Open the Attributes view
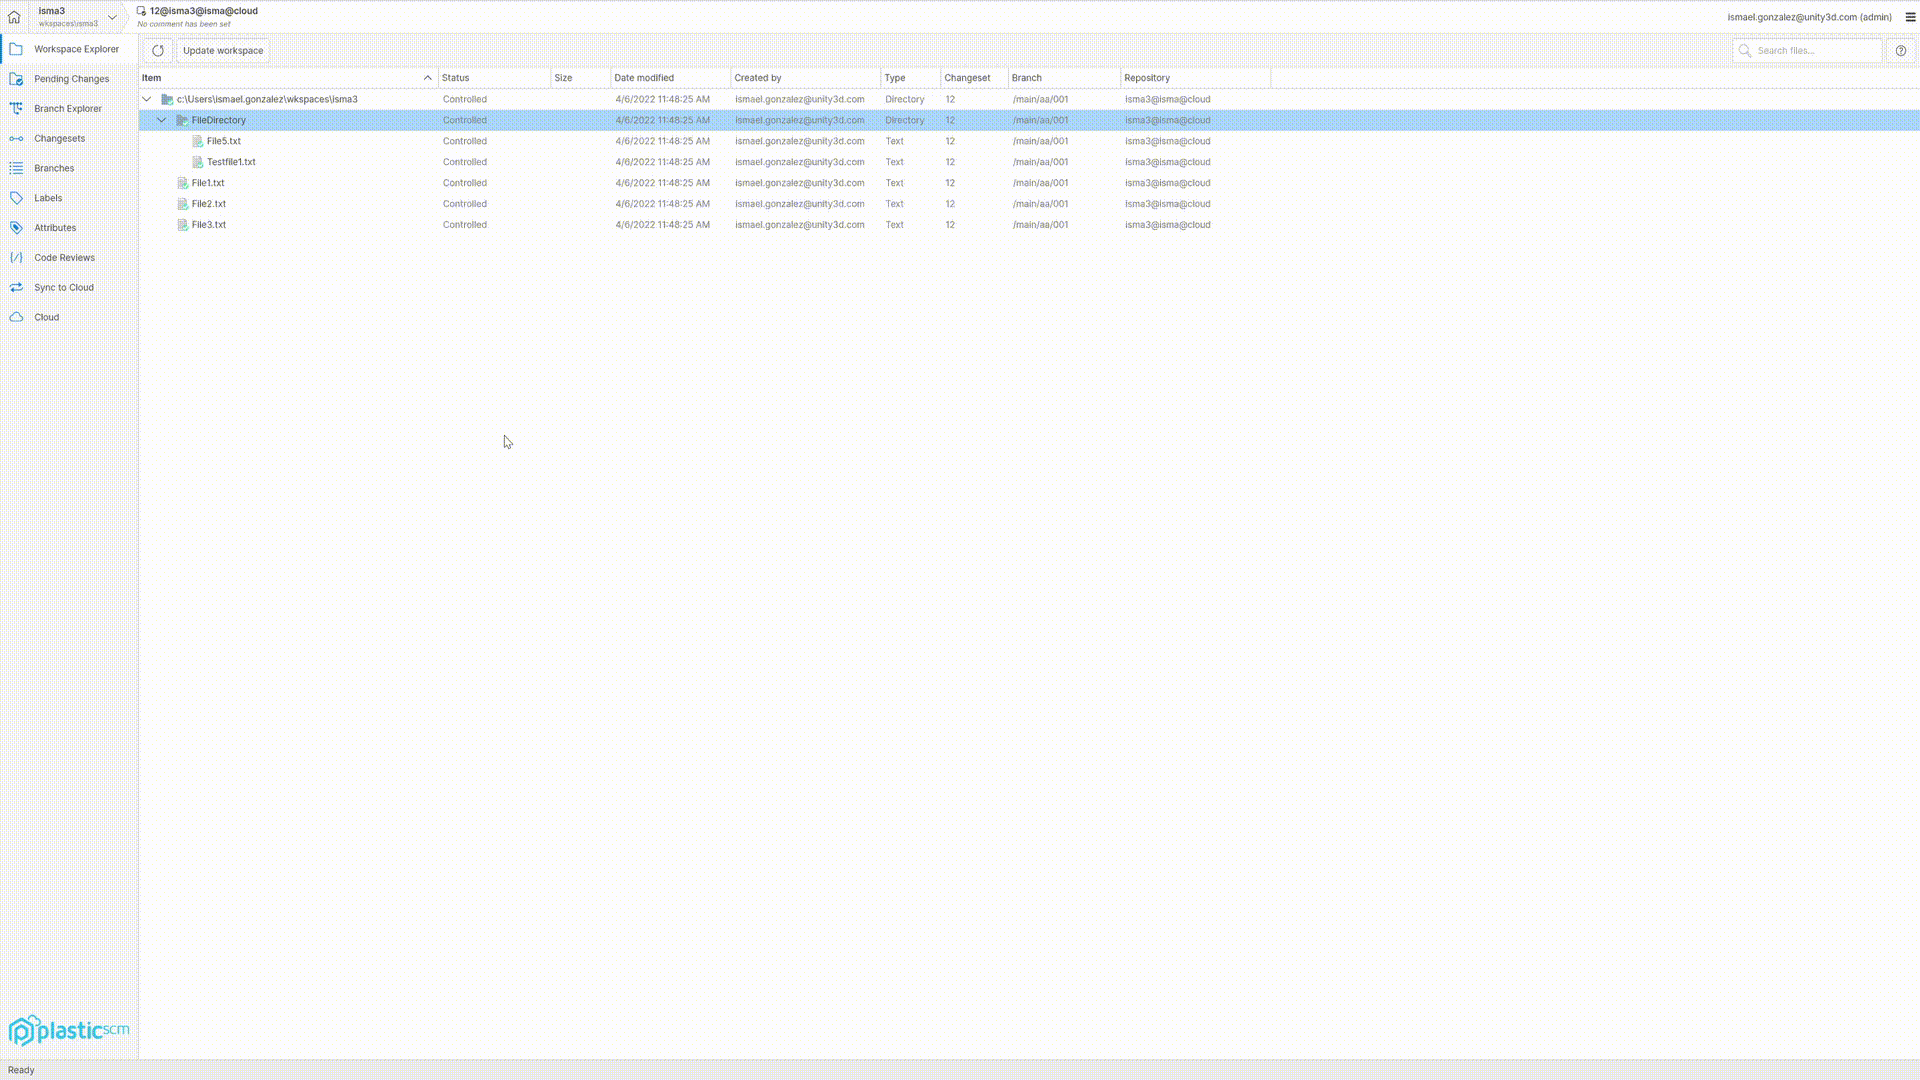The height and width of the screenshot is (1080, 1920). 55,227
